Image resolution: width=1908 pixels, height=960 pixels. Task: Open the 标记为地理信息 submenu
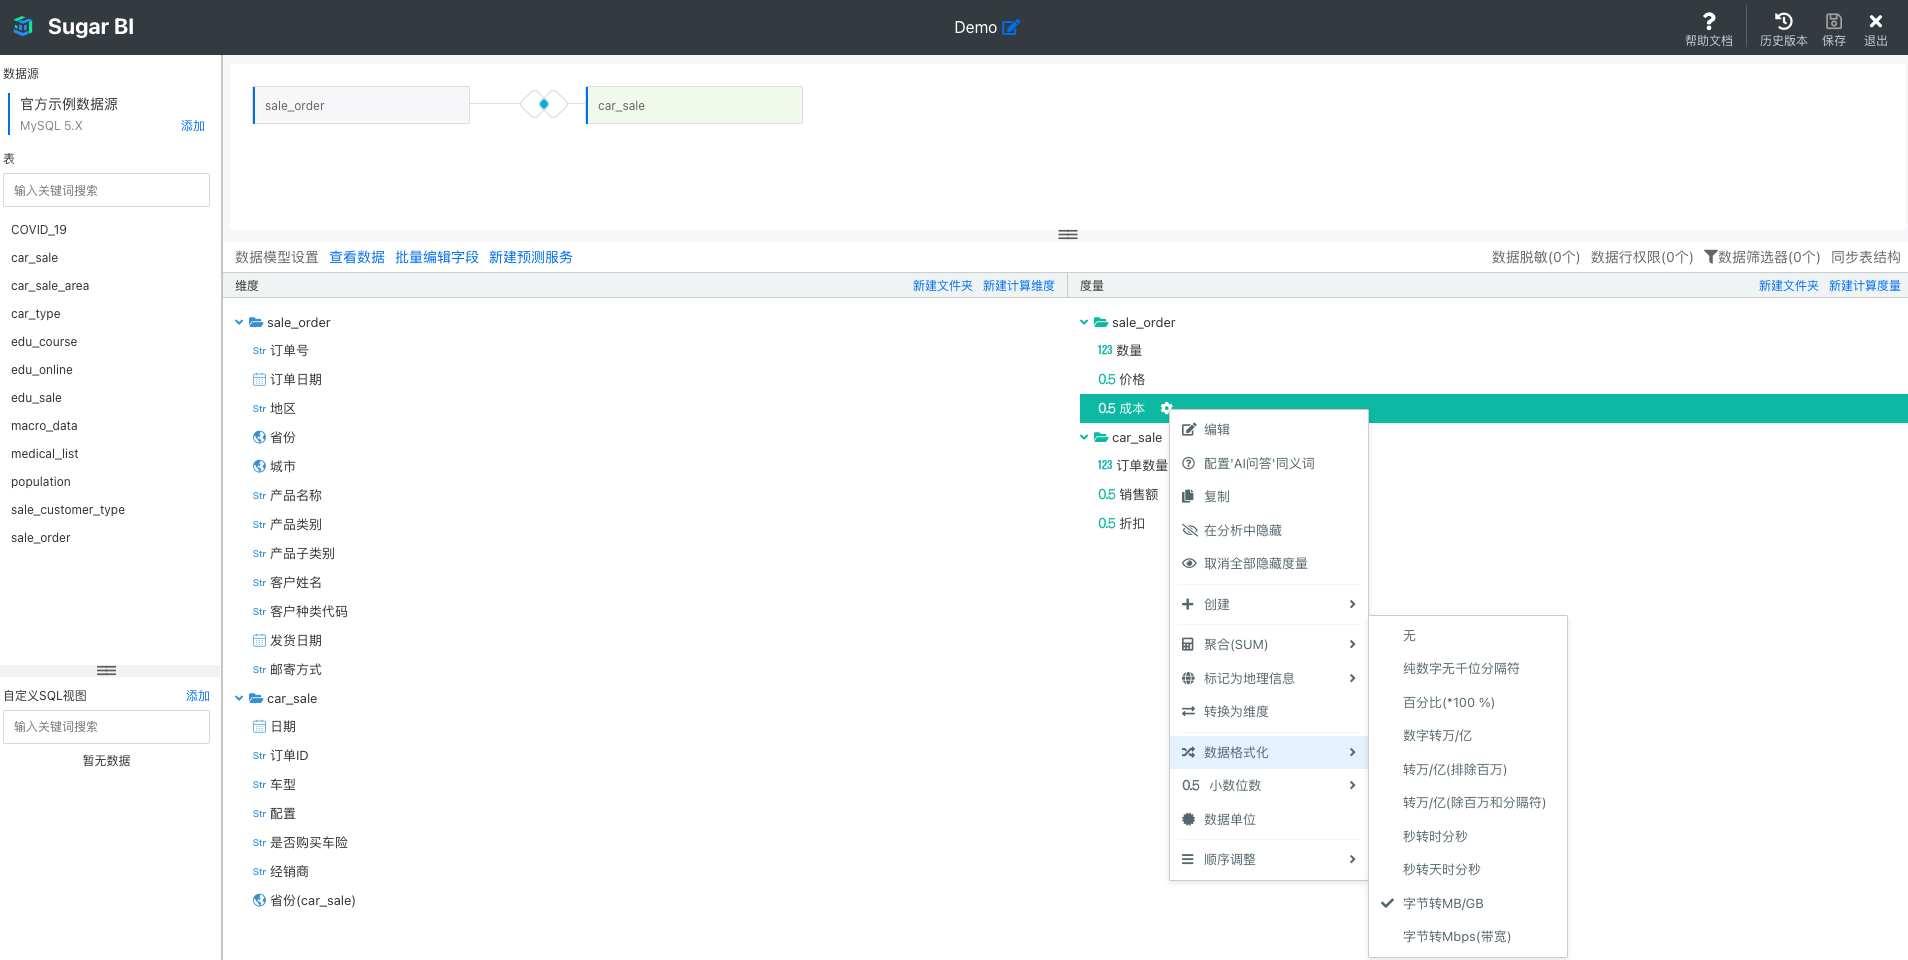[1268, 678]
